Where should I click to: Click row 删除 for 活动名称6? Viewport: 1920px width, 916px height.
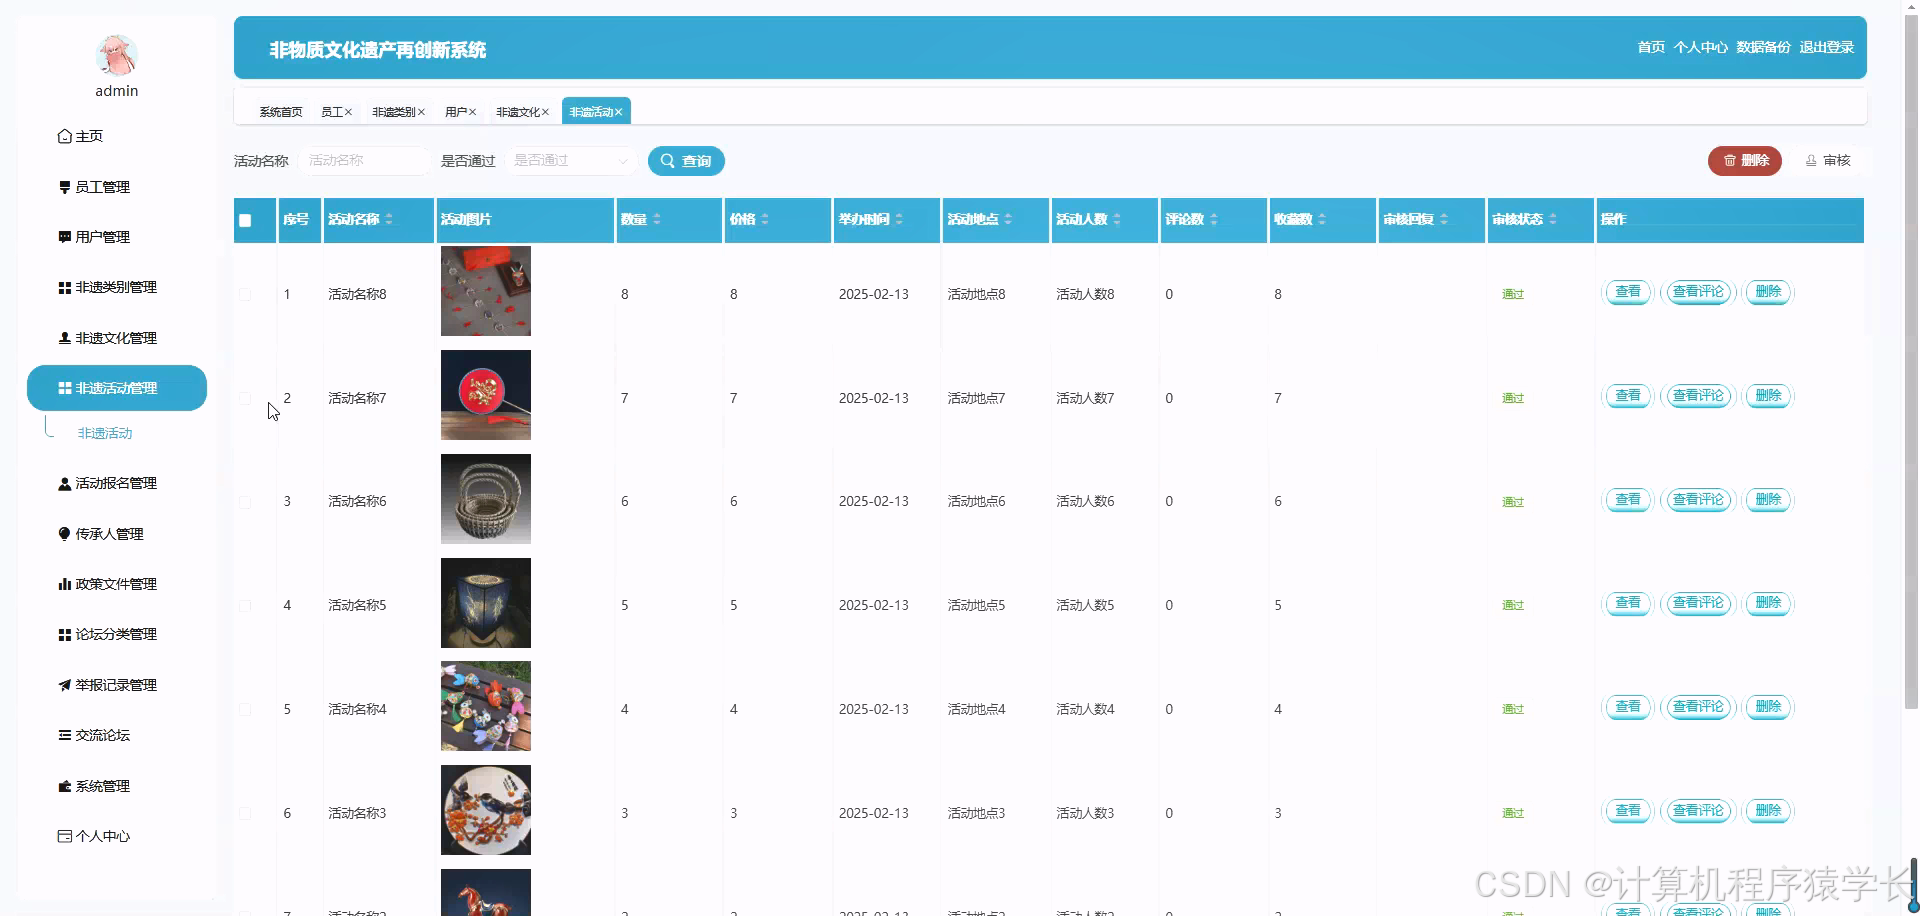[1768, 500]
